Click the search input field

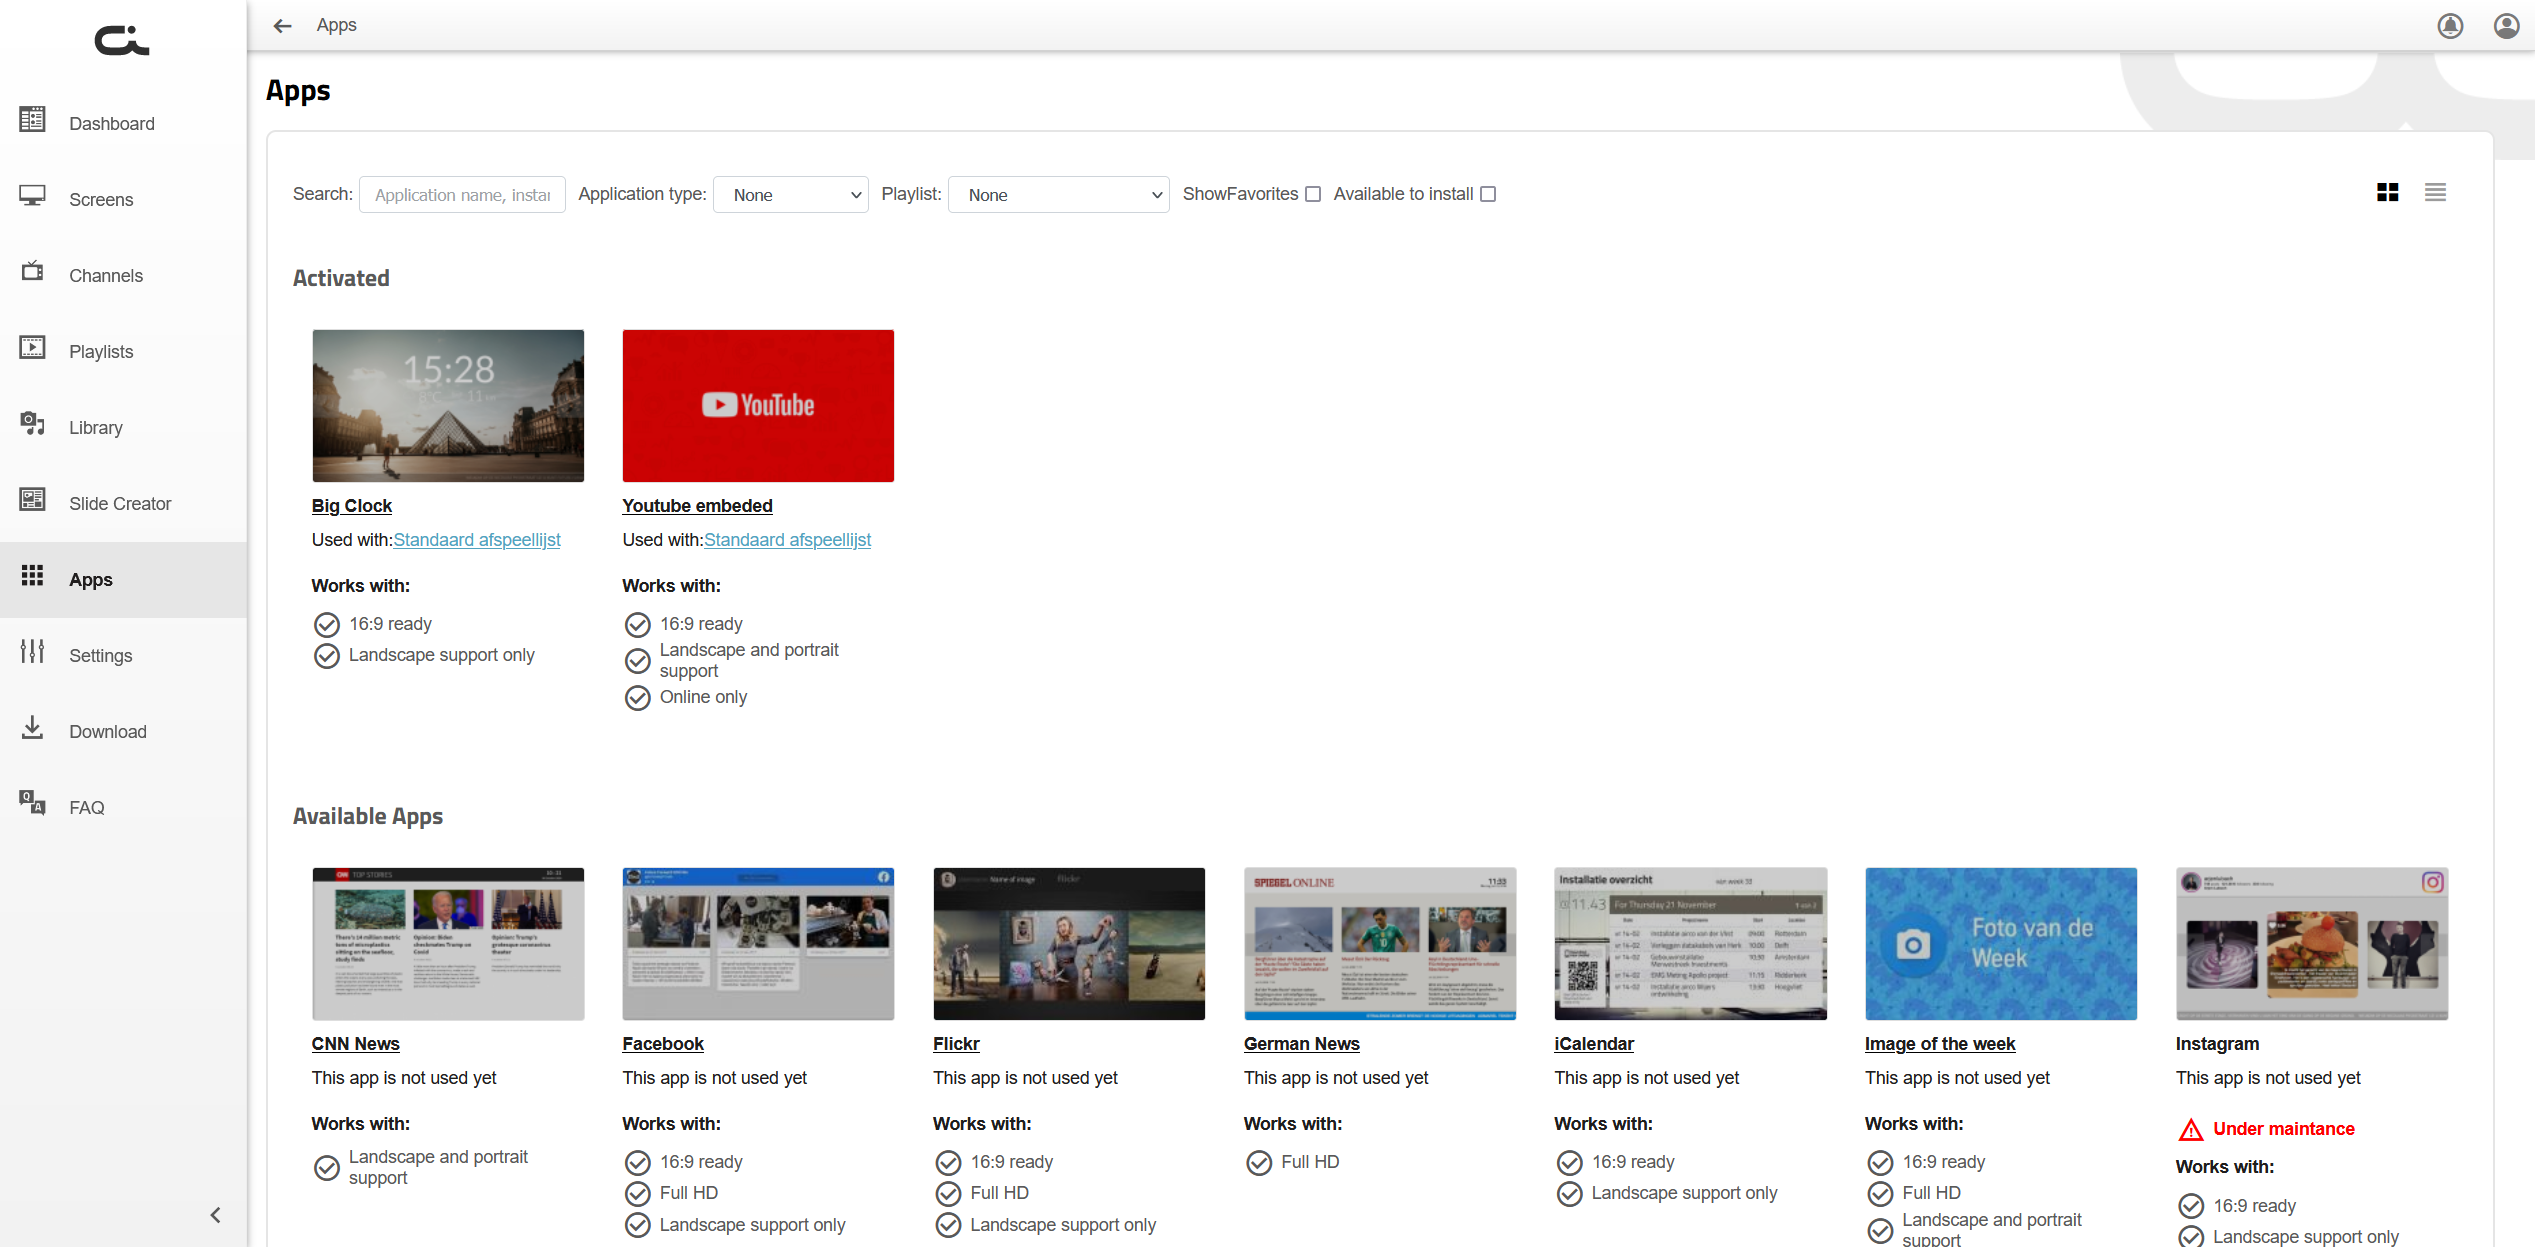coord(461,194)
